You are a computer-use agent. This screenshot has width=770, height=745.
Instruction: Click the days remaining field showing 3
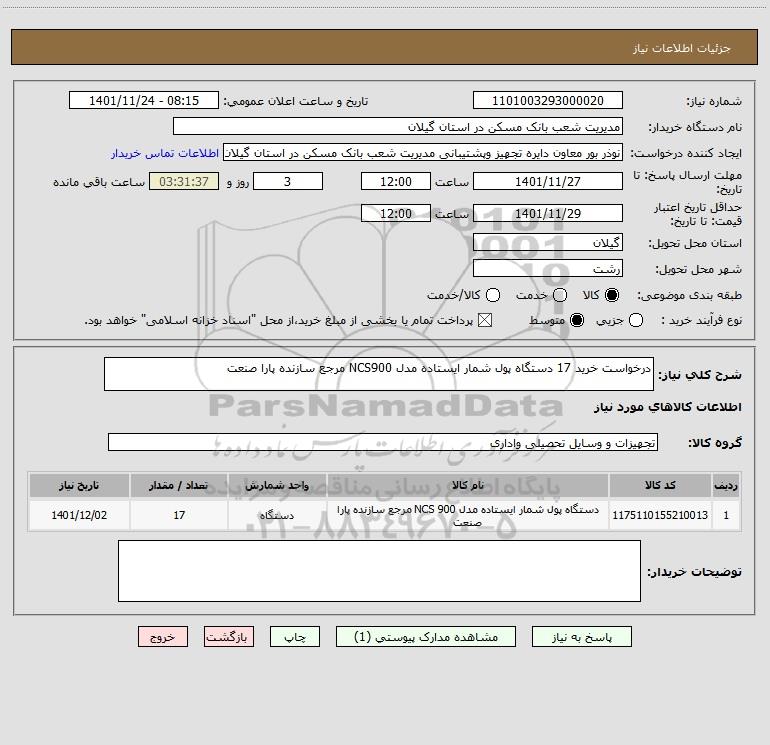[288, 181]
